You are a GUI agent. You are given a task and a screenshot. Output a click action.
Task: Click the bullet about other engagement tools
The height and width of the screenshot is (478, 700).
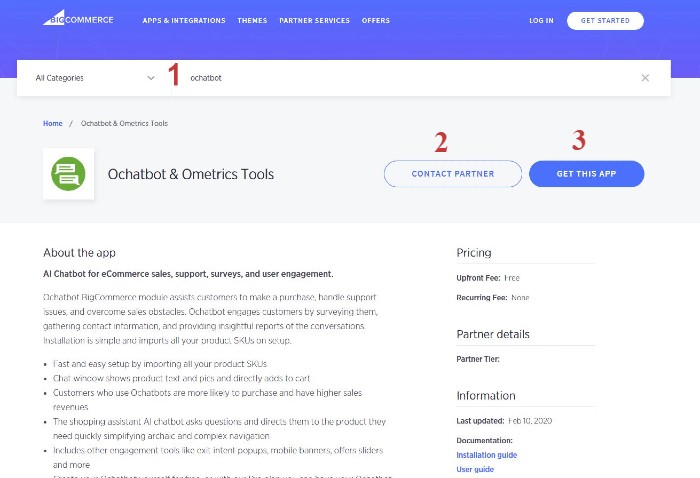tap(218, 457)
